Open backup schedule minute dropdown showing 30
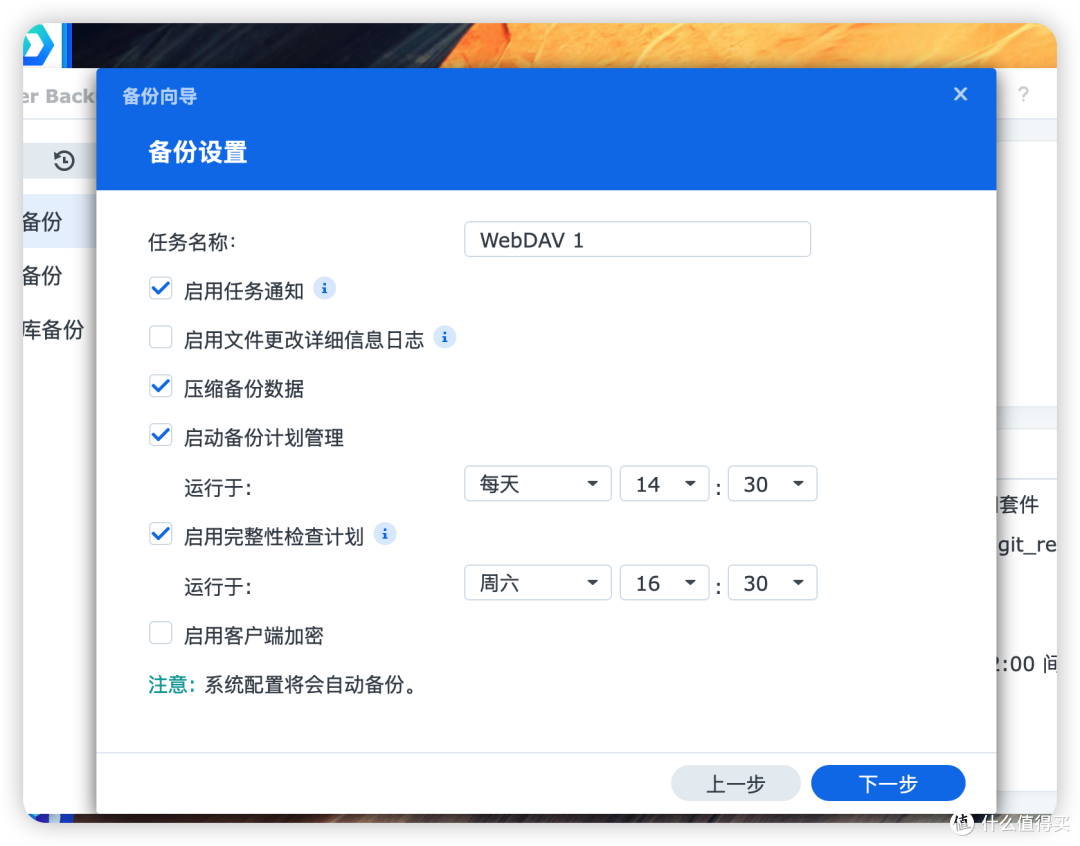The width and height of the screenshot is (1080, 846). click(772, 484)
